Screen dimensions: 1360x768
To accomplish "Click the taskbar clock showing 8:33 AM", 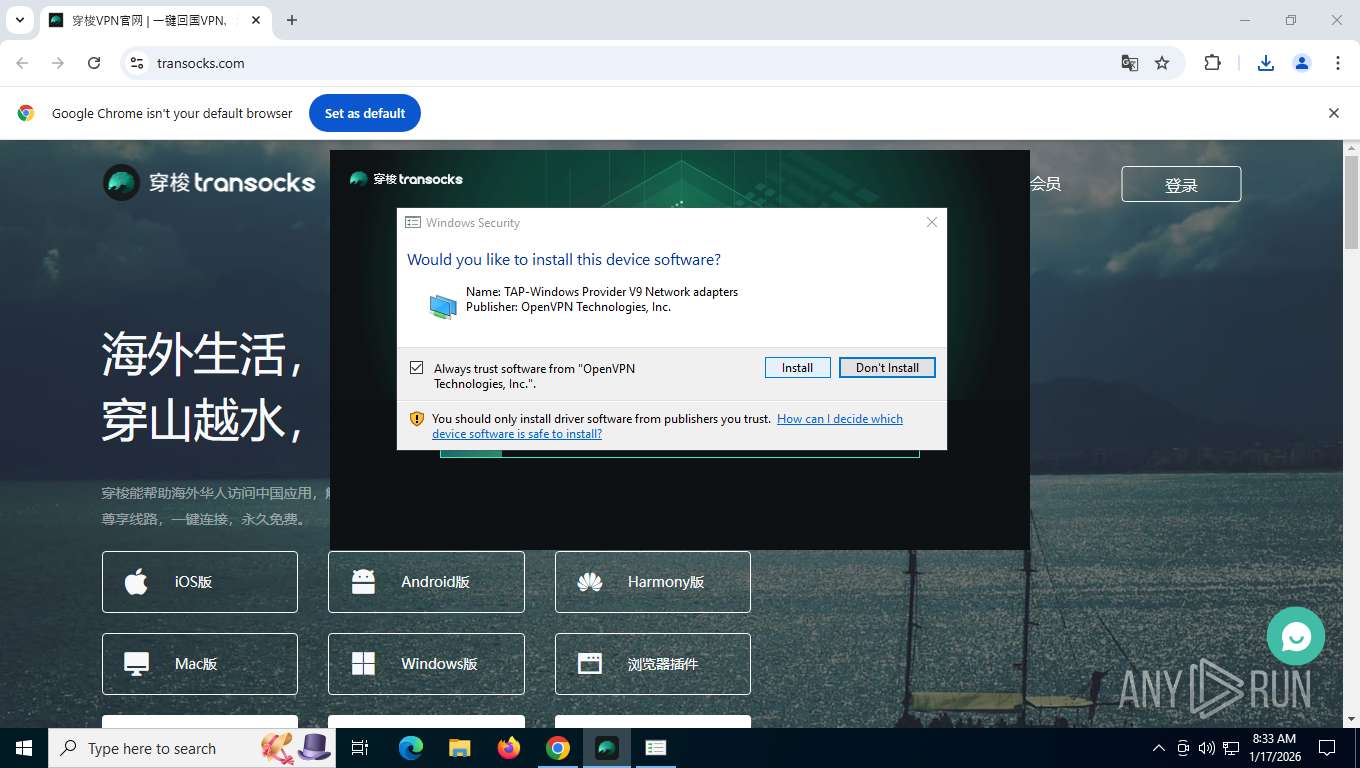I will (1274, 748).
